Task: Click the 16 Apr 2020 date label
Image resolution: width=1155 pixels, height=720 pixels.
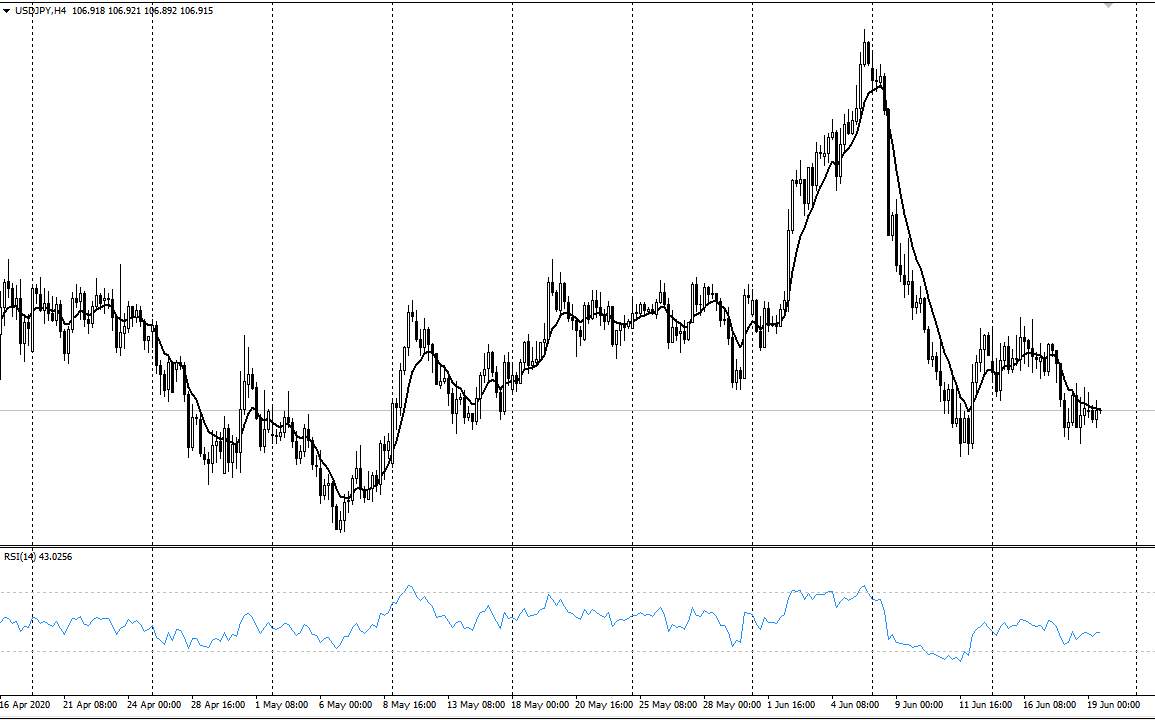Action: [25, 705]
